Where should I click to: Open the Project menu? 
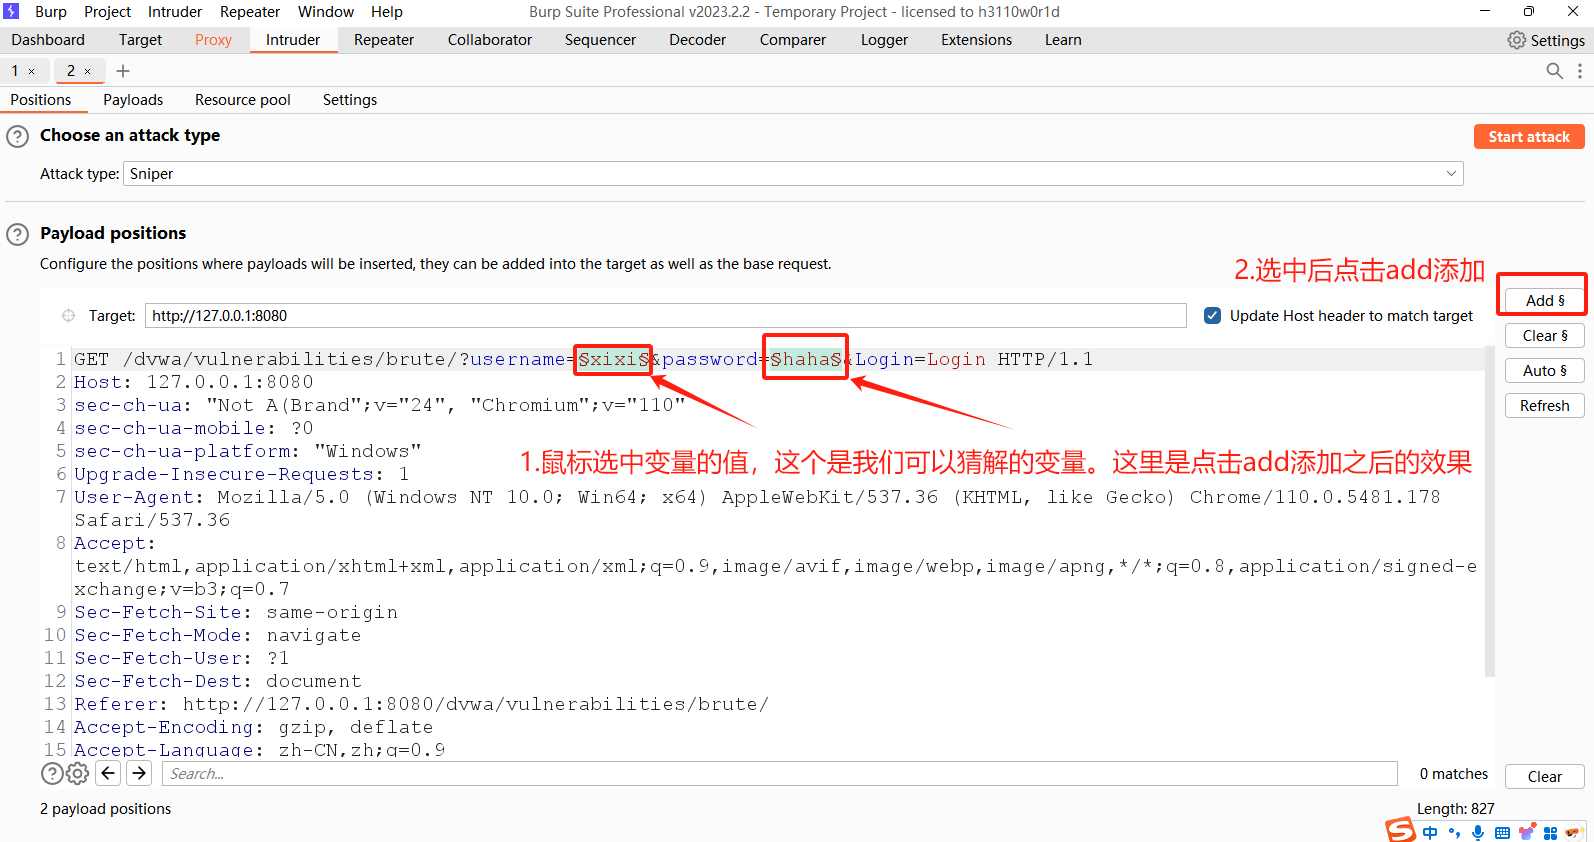tap(107, 12)
